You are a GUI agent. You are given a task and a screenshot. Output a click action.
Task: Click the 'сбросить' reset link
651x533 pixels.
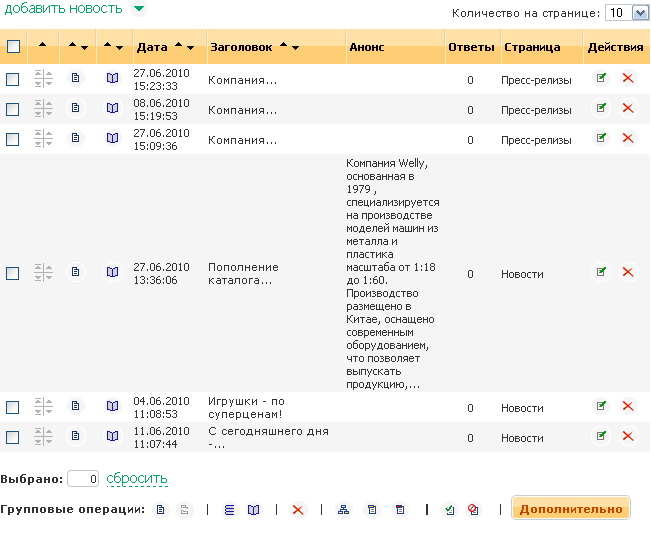coord(137,479)
